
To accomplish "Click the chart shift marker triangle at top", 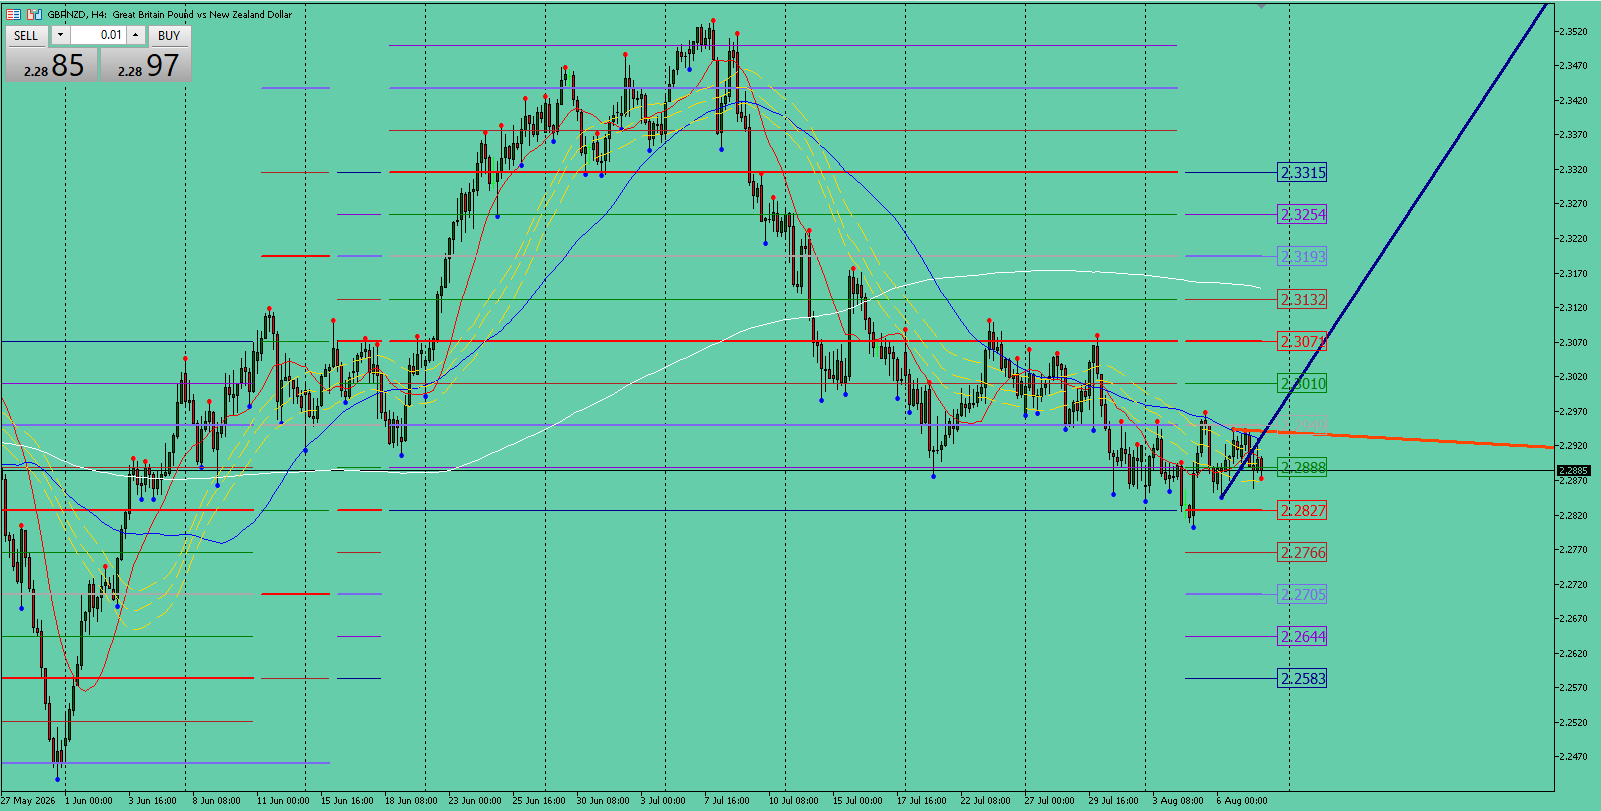I will [x=1262, y=6].
